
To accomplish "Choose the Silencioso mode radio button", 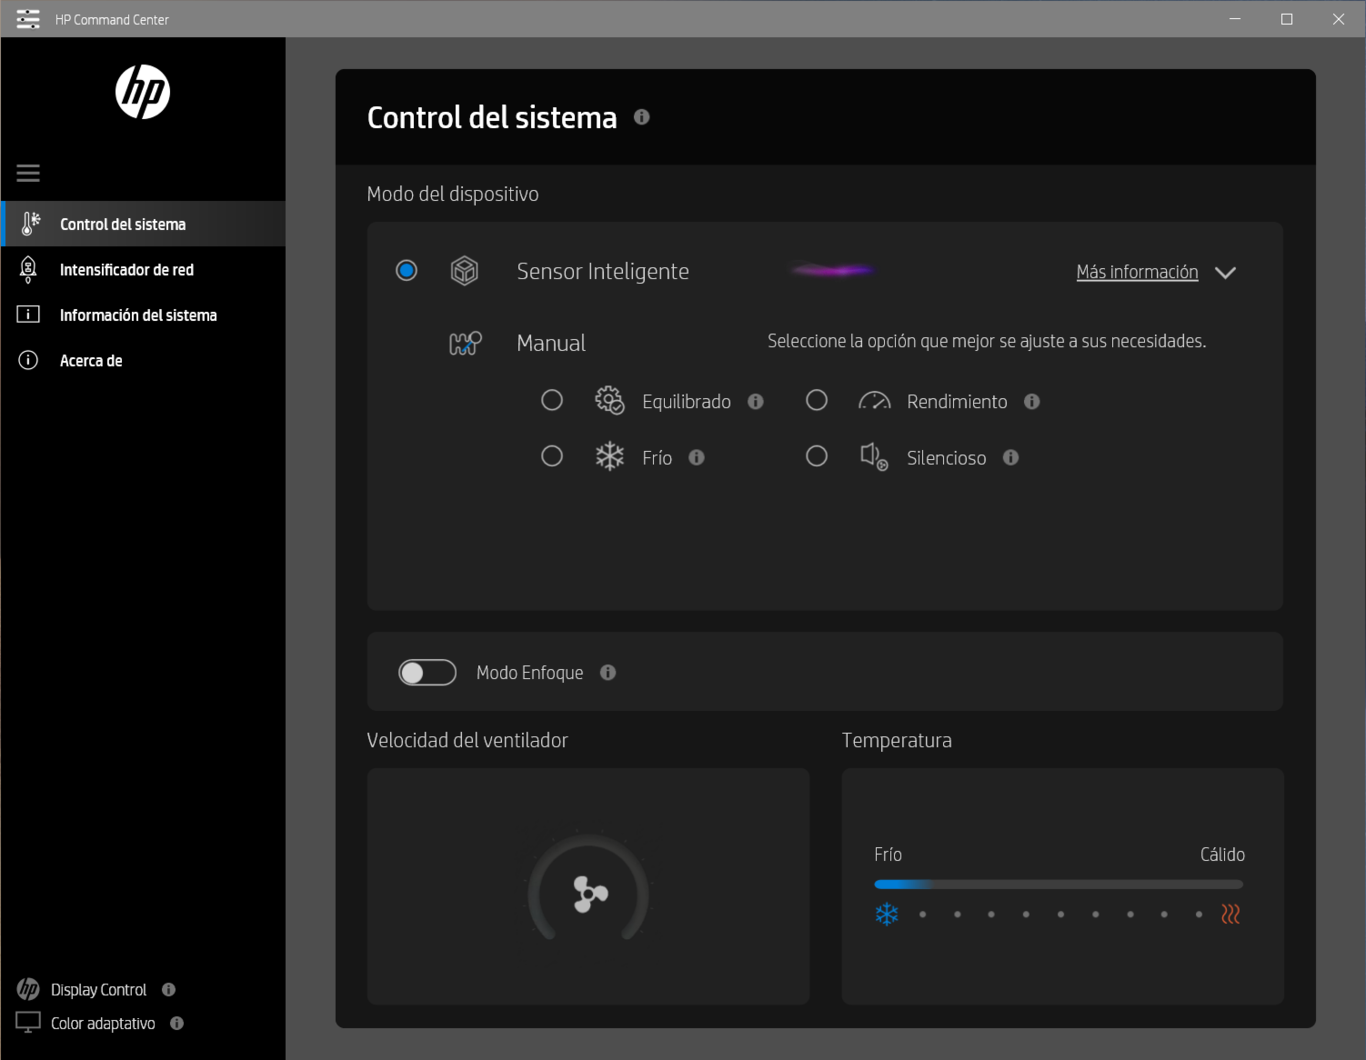I will click(x=817, y=457).
